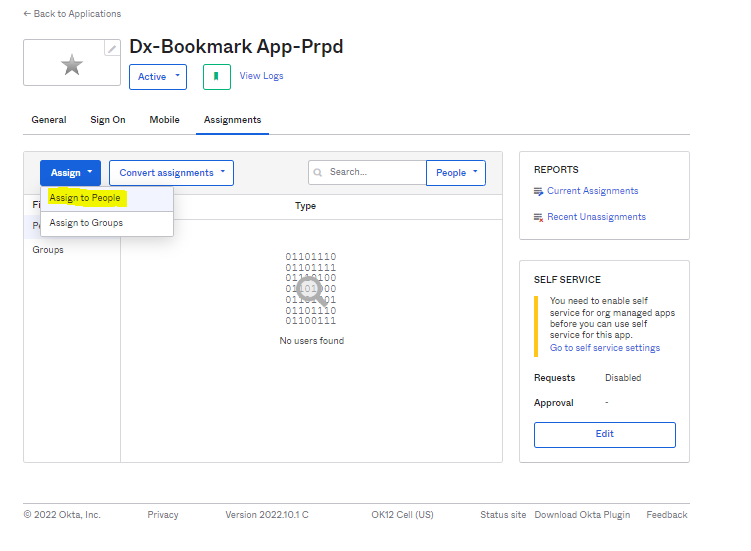Expand the Convert assignments dropdown
The width and height of the screenshot is (751, 551).
point(171,173)
